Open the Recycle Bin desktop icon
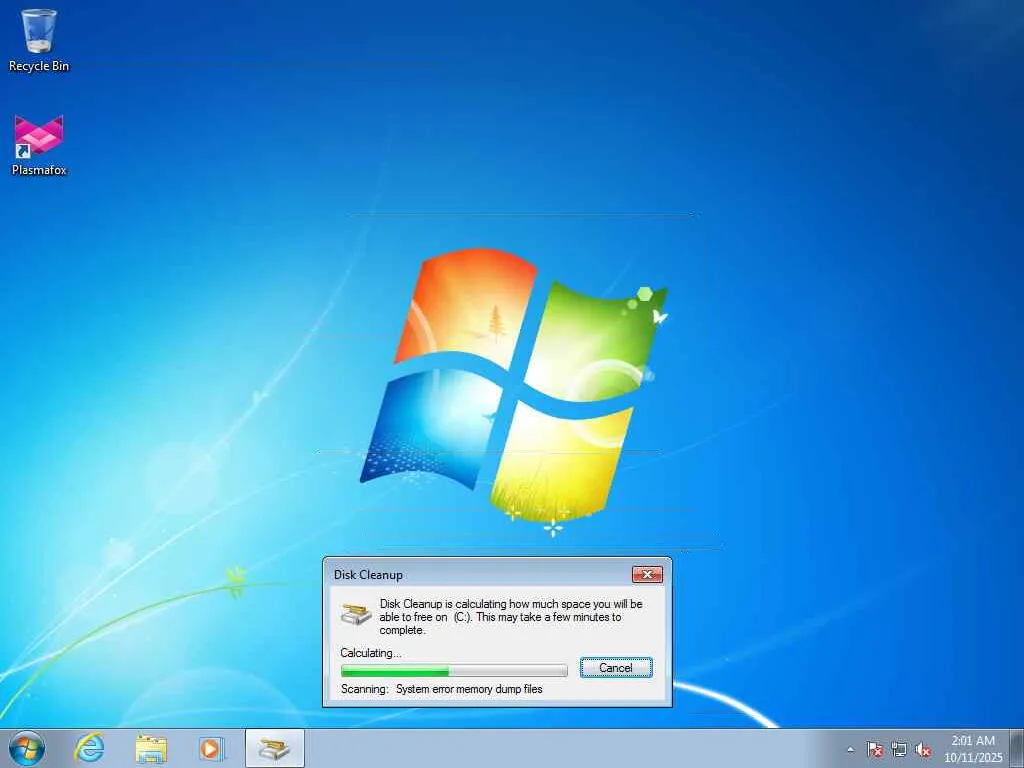This screenshot has width=1024, height=768. pos(39,40)
